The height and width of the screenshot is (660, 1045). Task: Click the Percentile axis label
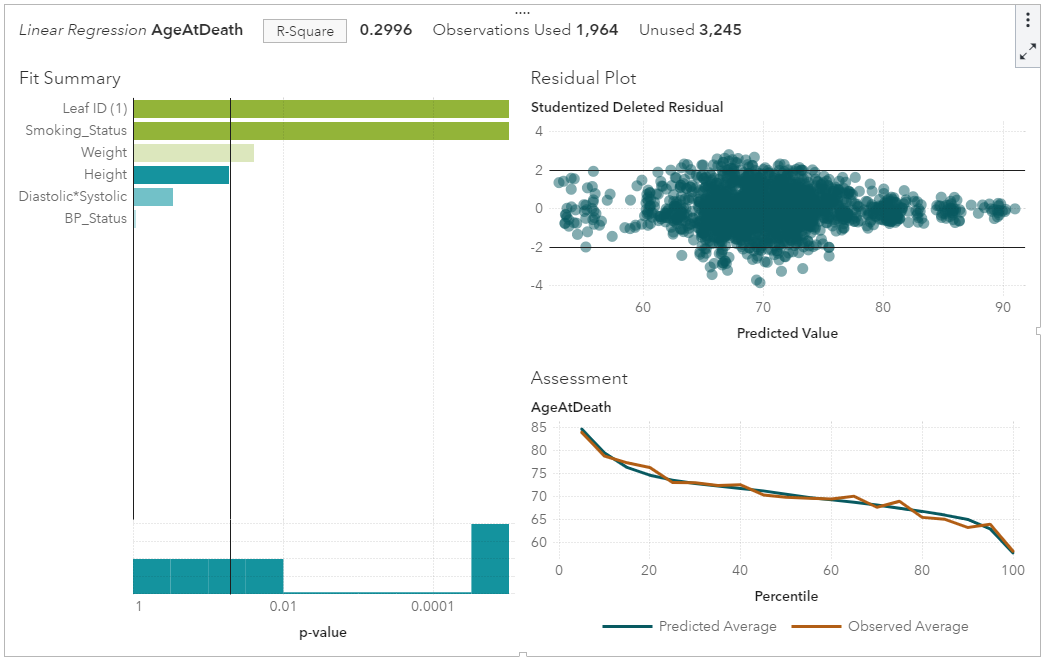tap(785, 596)
